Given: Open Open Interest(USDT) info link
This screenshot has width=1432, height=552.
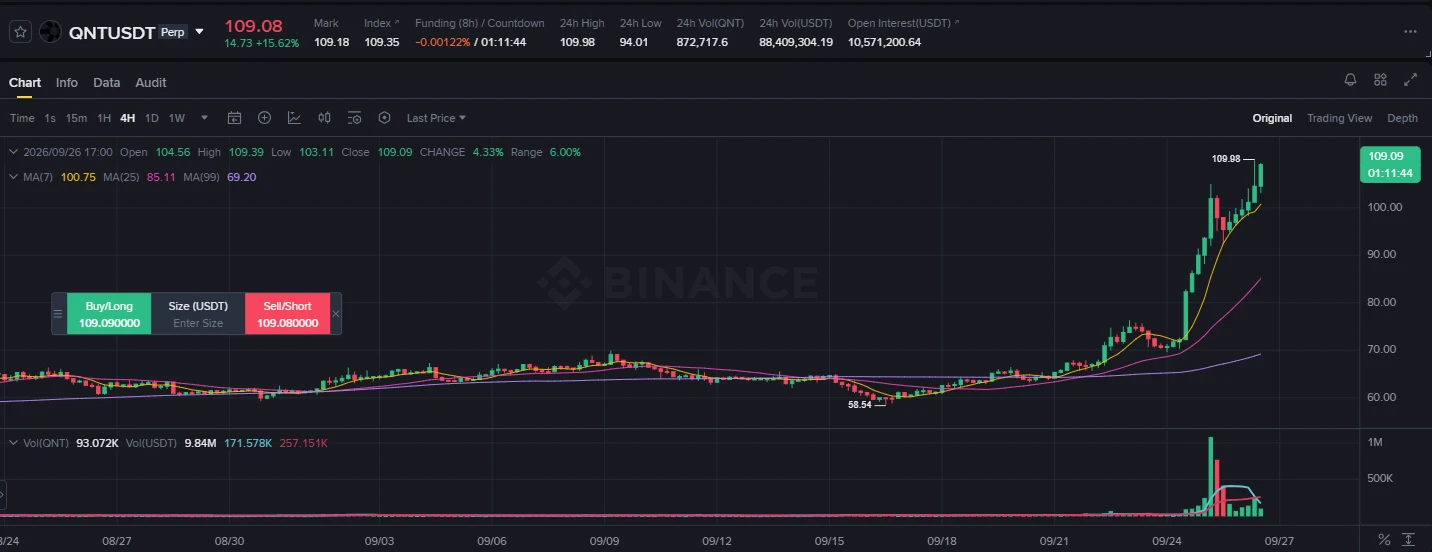Looking at the screenshot, I should 902,23.
